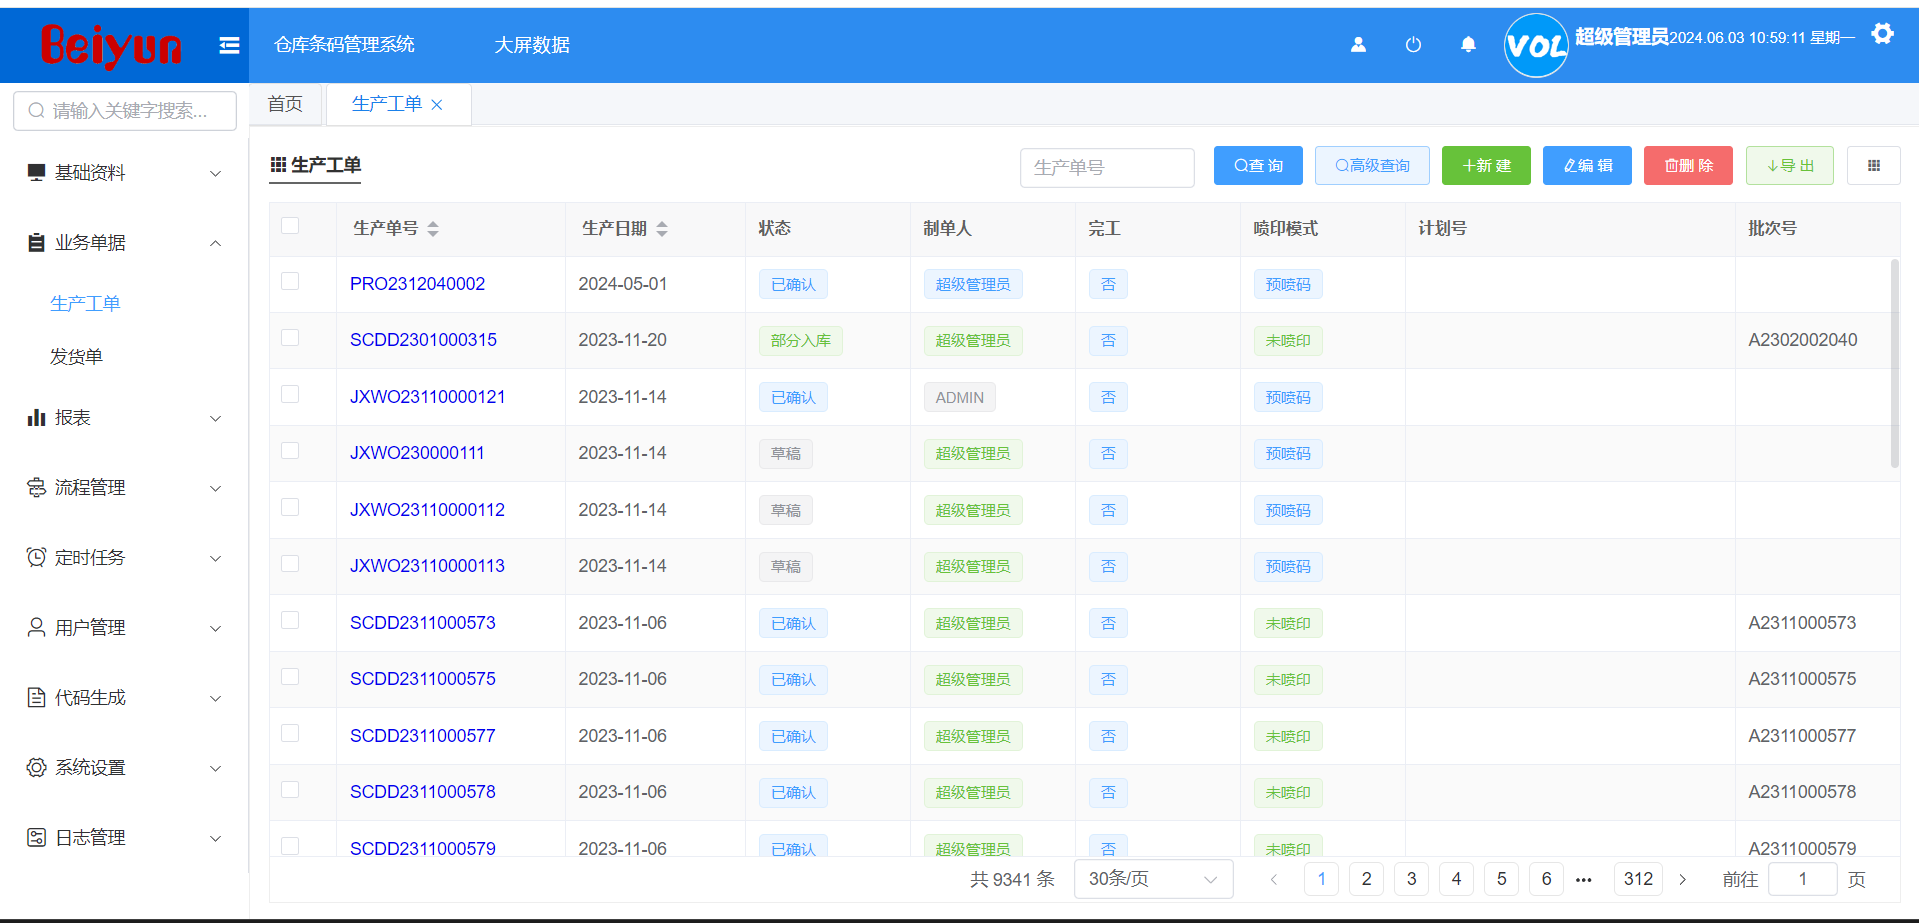Screen dimensions: 1919x923
Task: Expand the 系统设置 menu chevron
Action: point(215,769)
